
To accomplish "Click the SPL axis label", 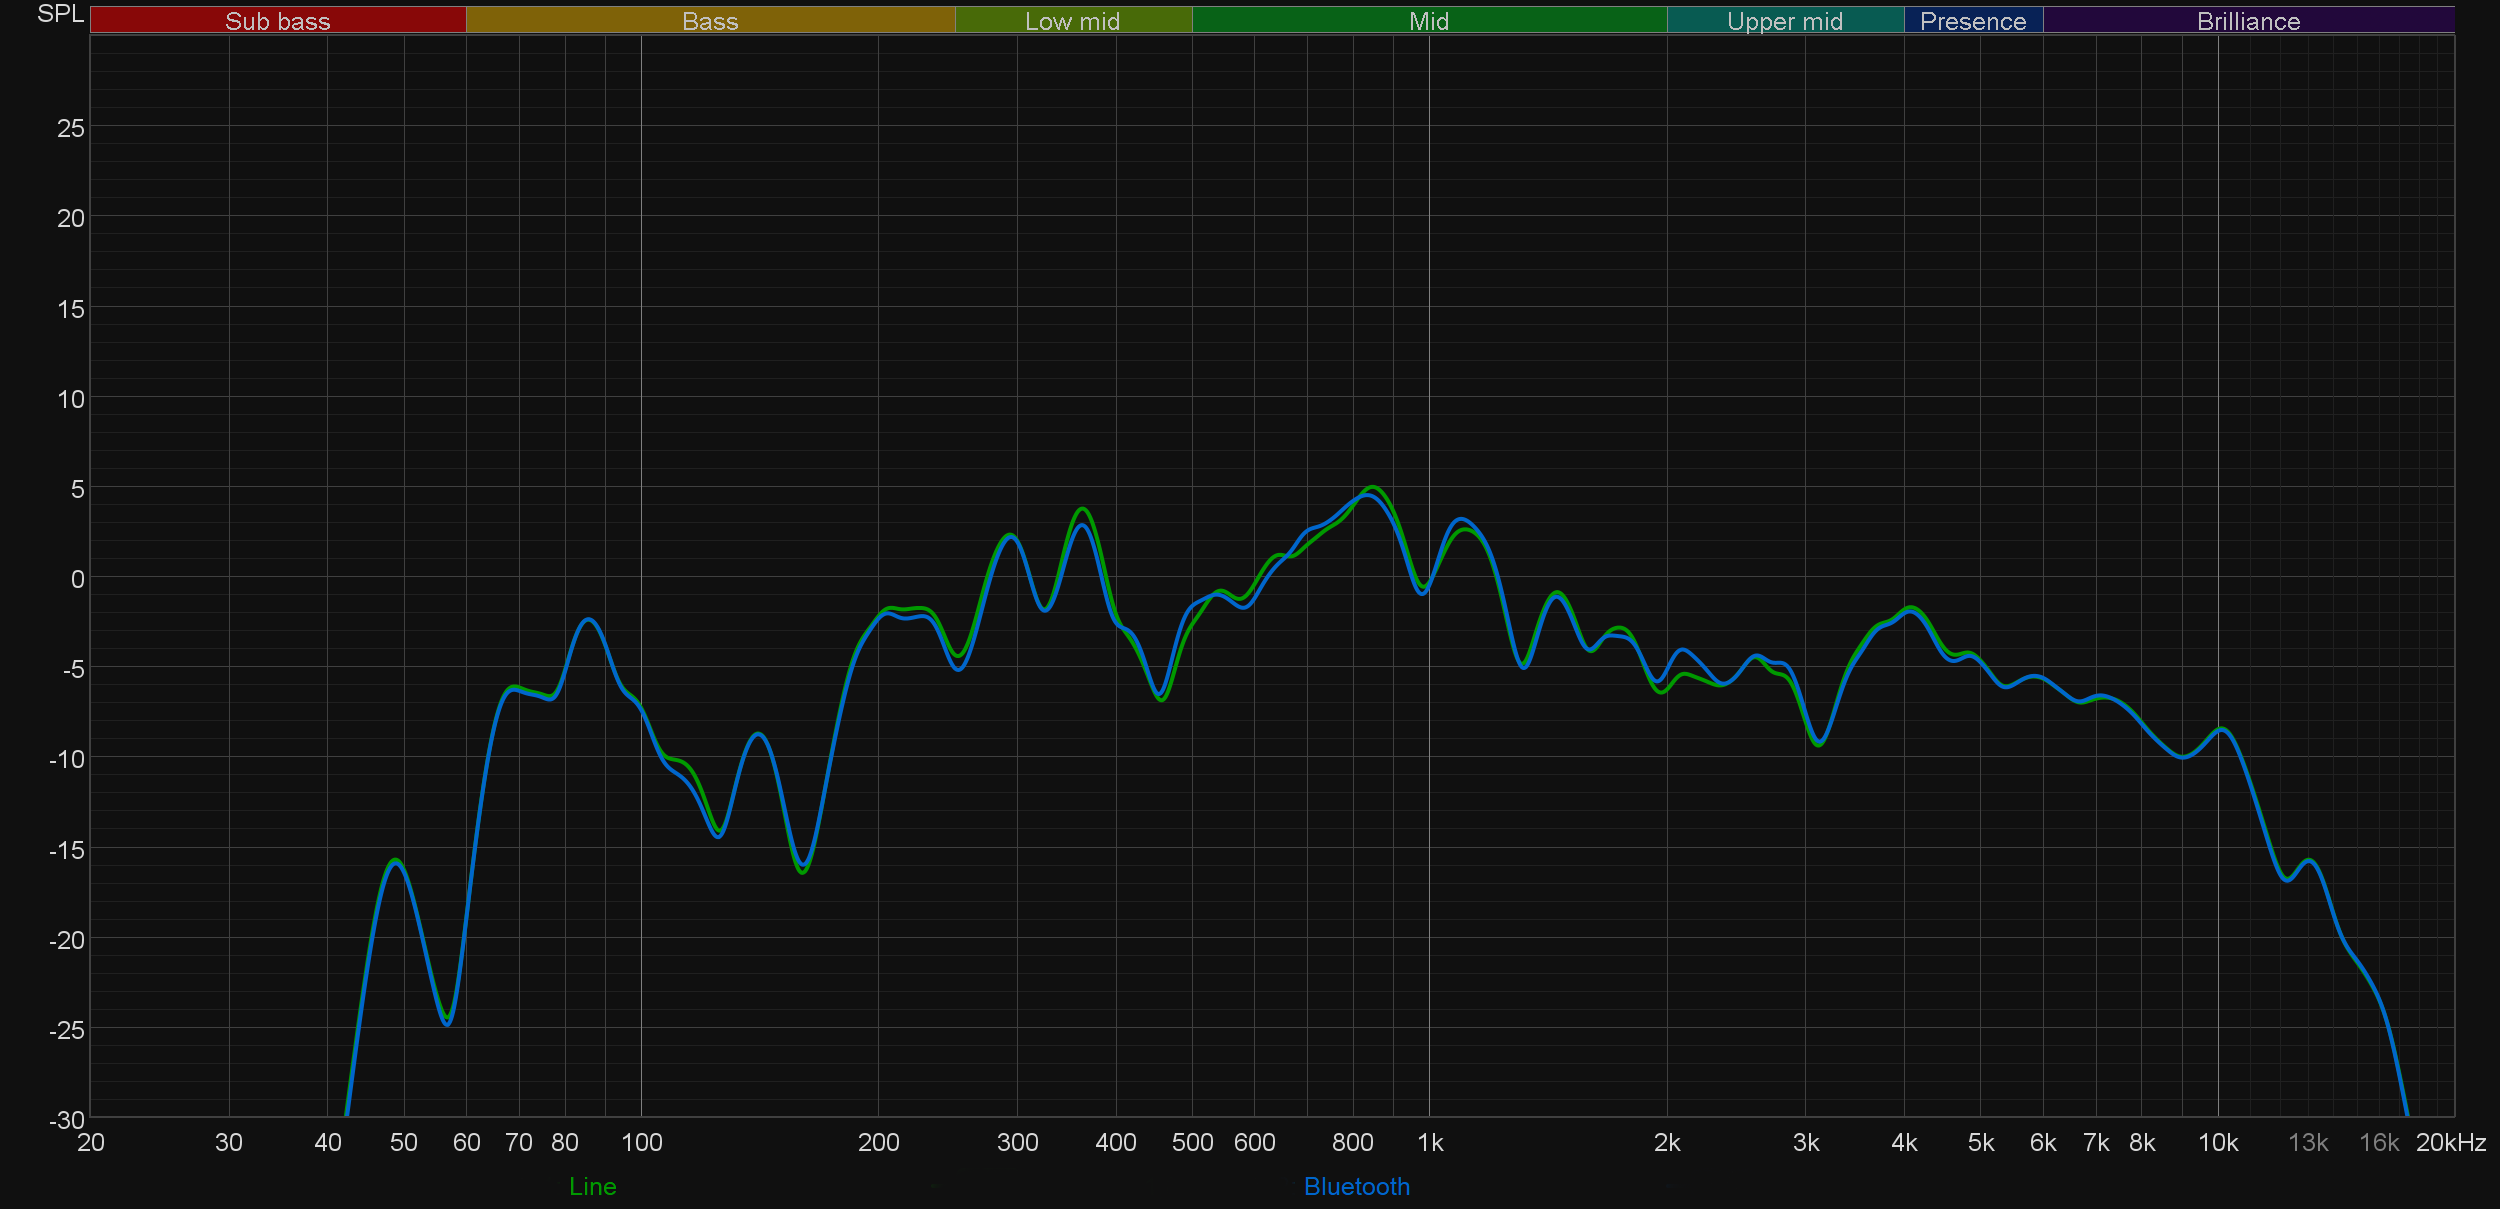I will tap(60, 14).
